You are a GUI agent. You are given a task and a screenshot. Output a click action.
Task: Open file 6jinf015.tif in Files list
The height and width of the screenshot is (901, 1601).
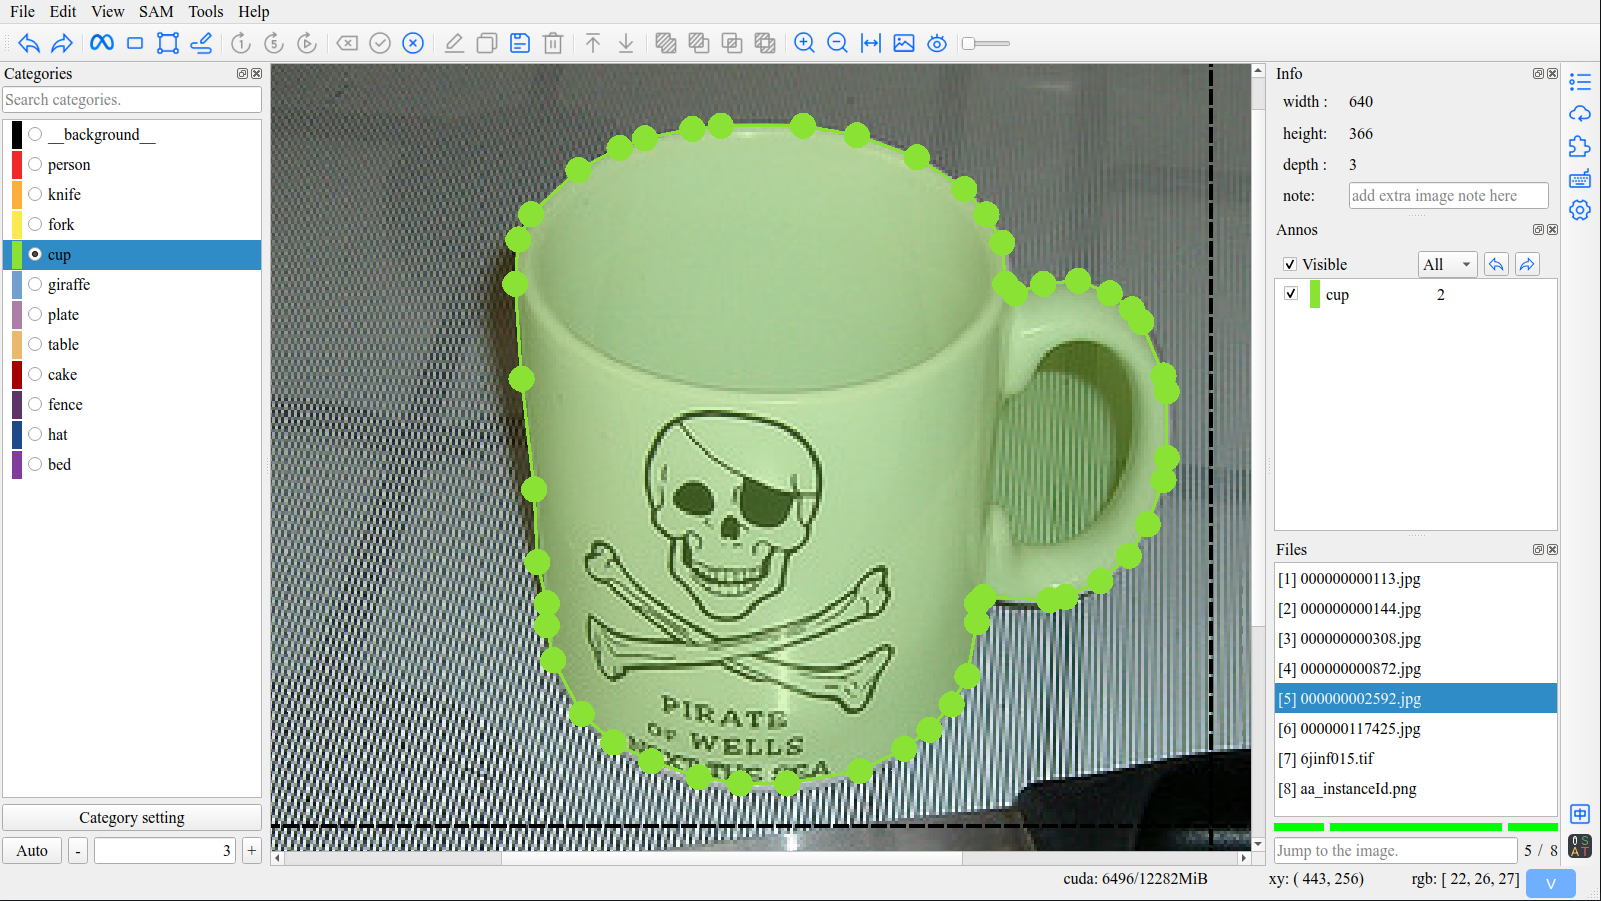point(1416,759)
